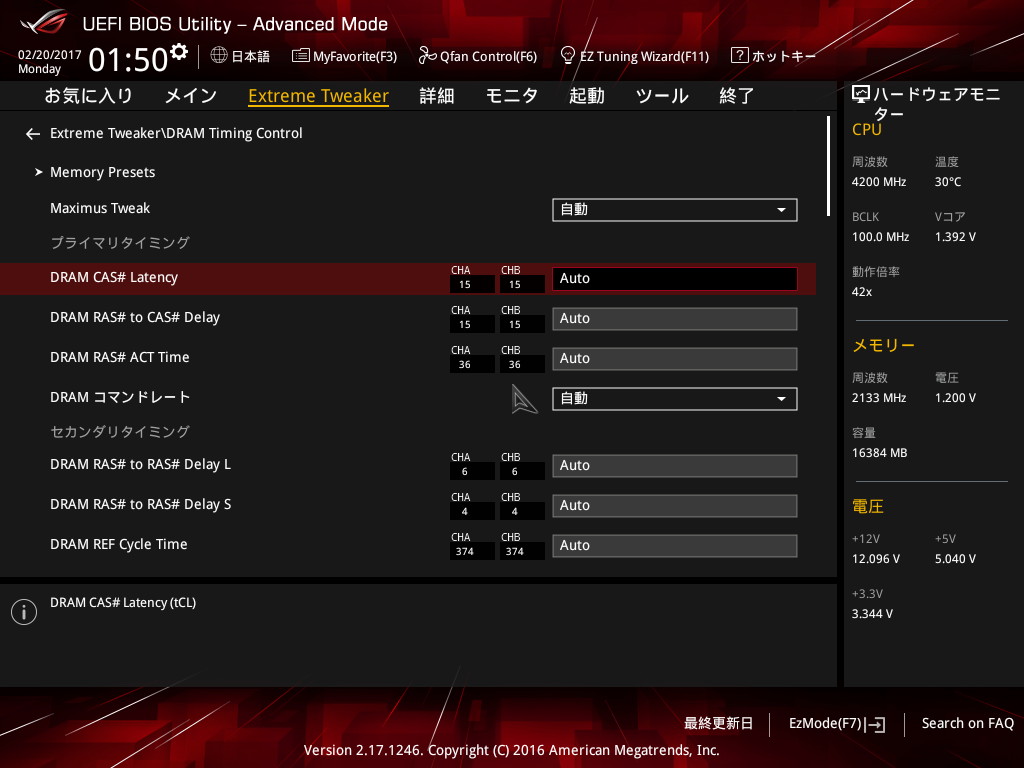Click the hardware monitor screen icon
Screen dimensions: 1024x768
pos(861,95)
